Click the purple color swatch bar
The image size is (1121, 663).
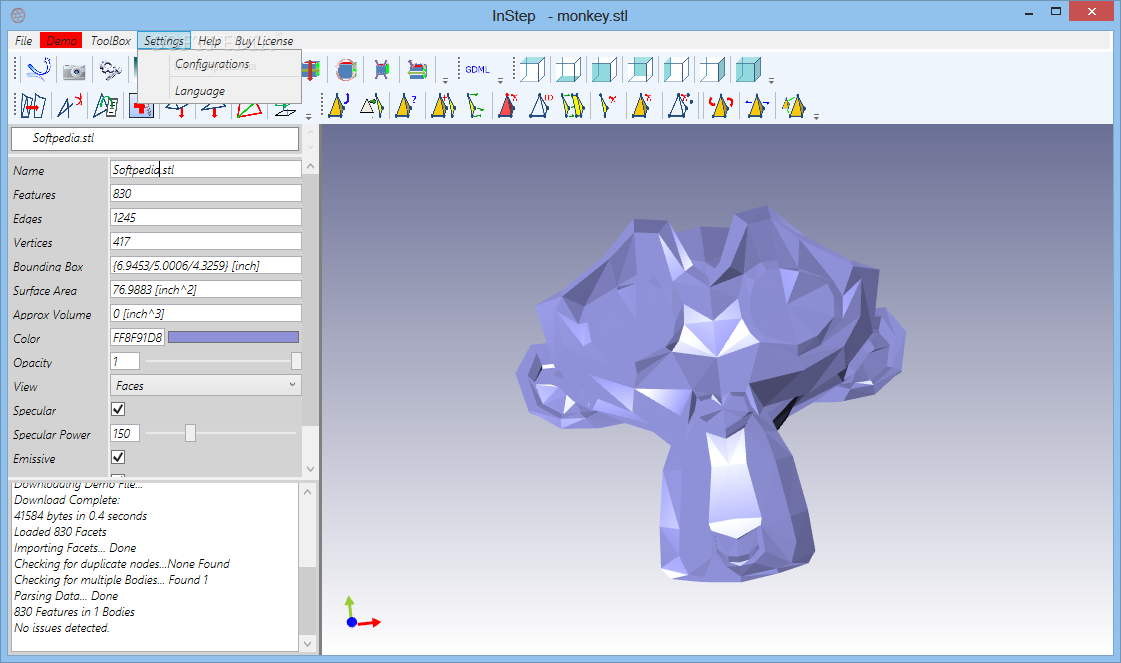coord(233,338)
